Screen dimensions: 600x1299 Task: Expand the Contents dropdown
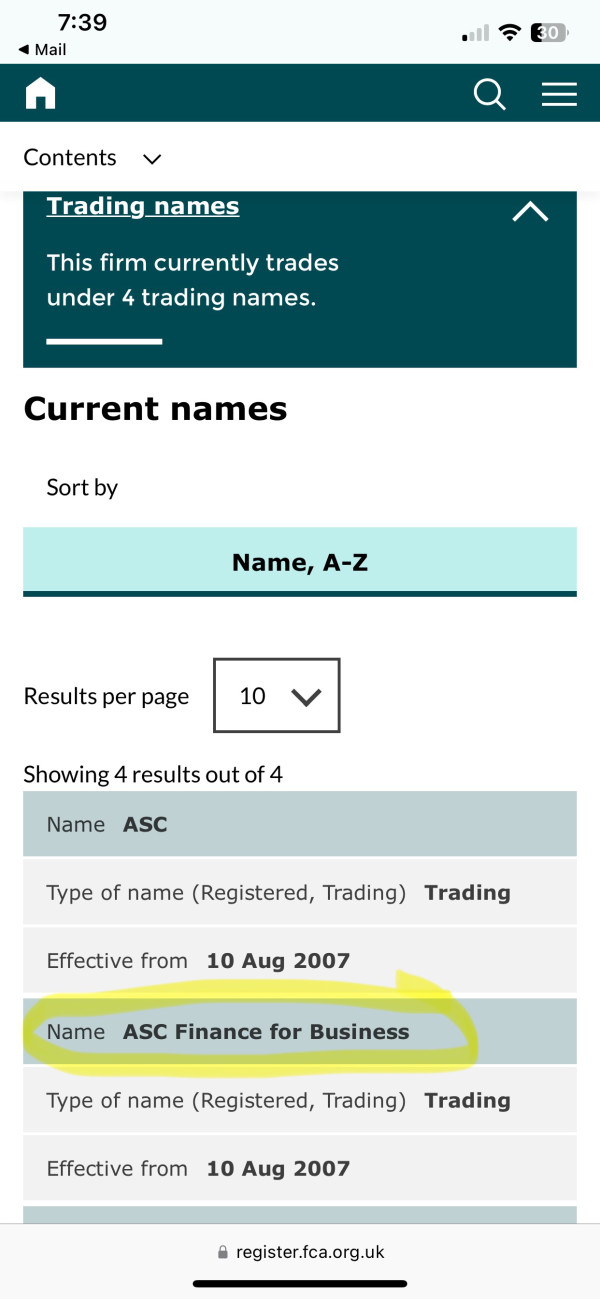pos(152,159)
